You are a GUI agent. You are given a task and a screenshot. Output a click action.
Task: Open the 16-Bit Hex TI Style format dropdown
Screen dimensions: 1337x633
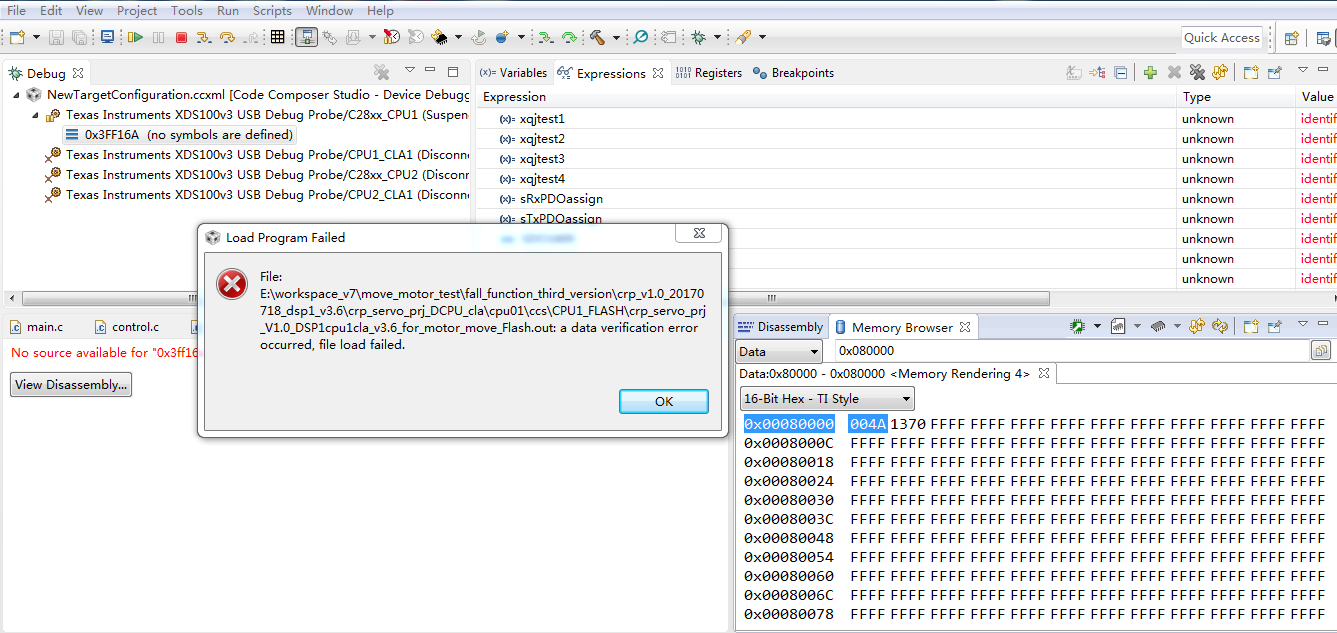click(x=827, y=398)
